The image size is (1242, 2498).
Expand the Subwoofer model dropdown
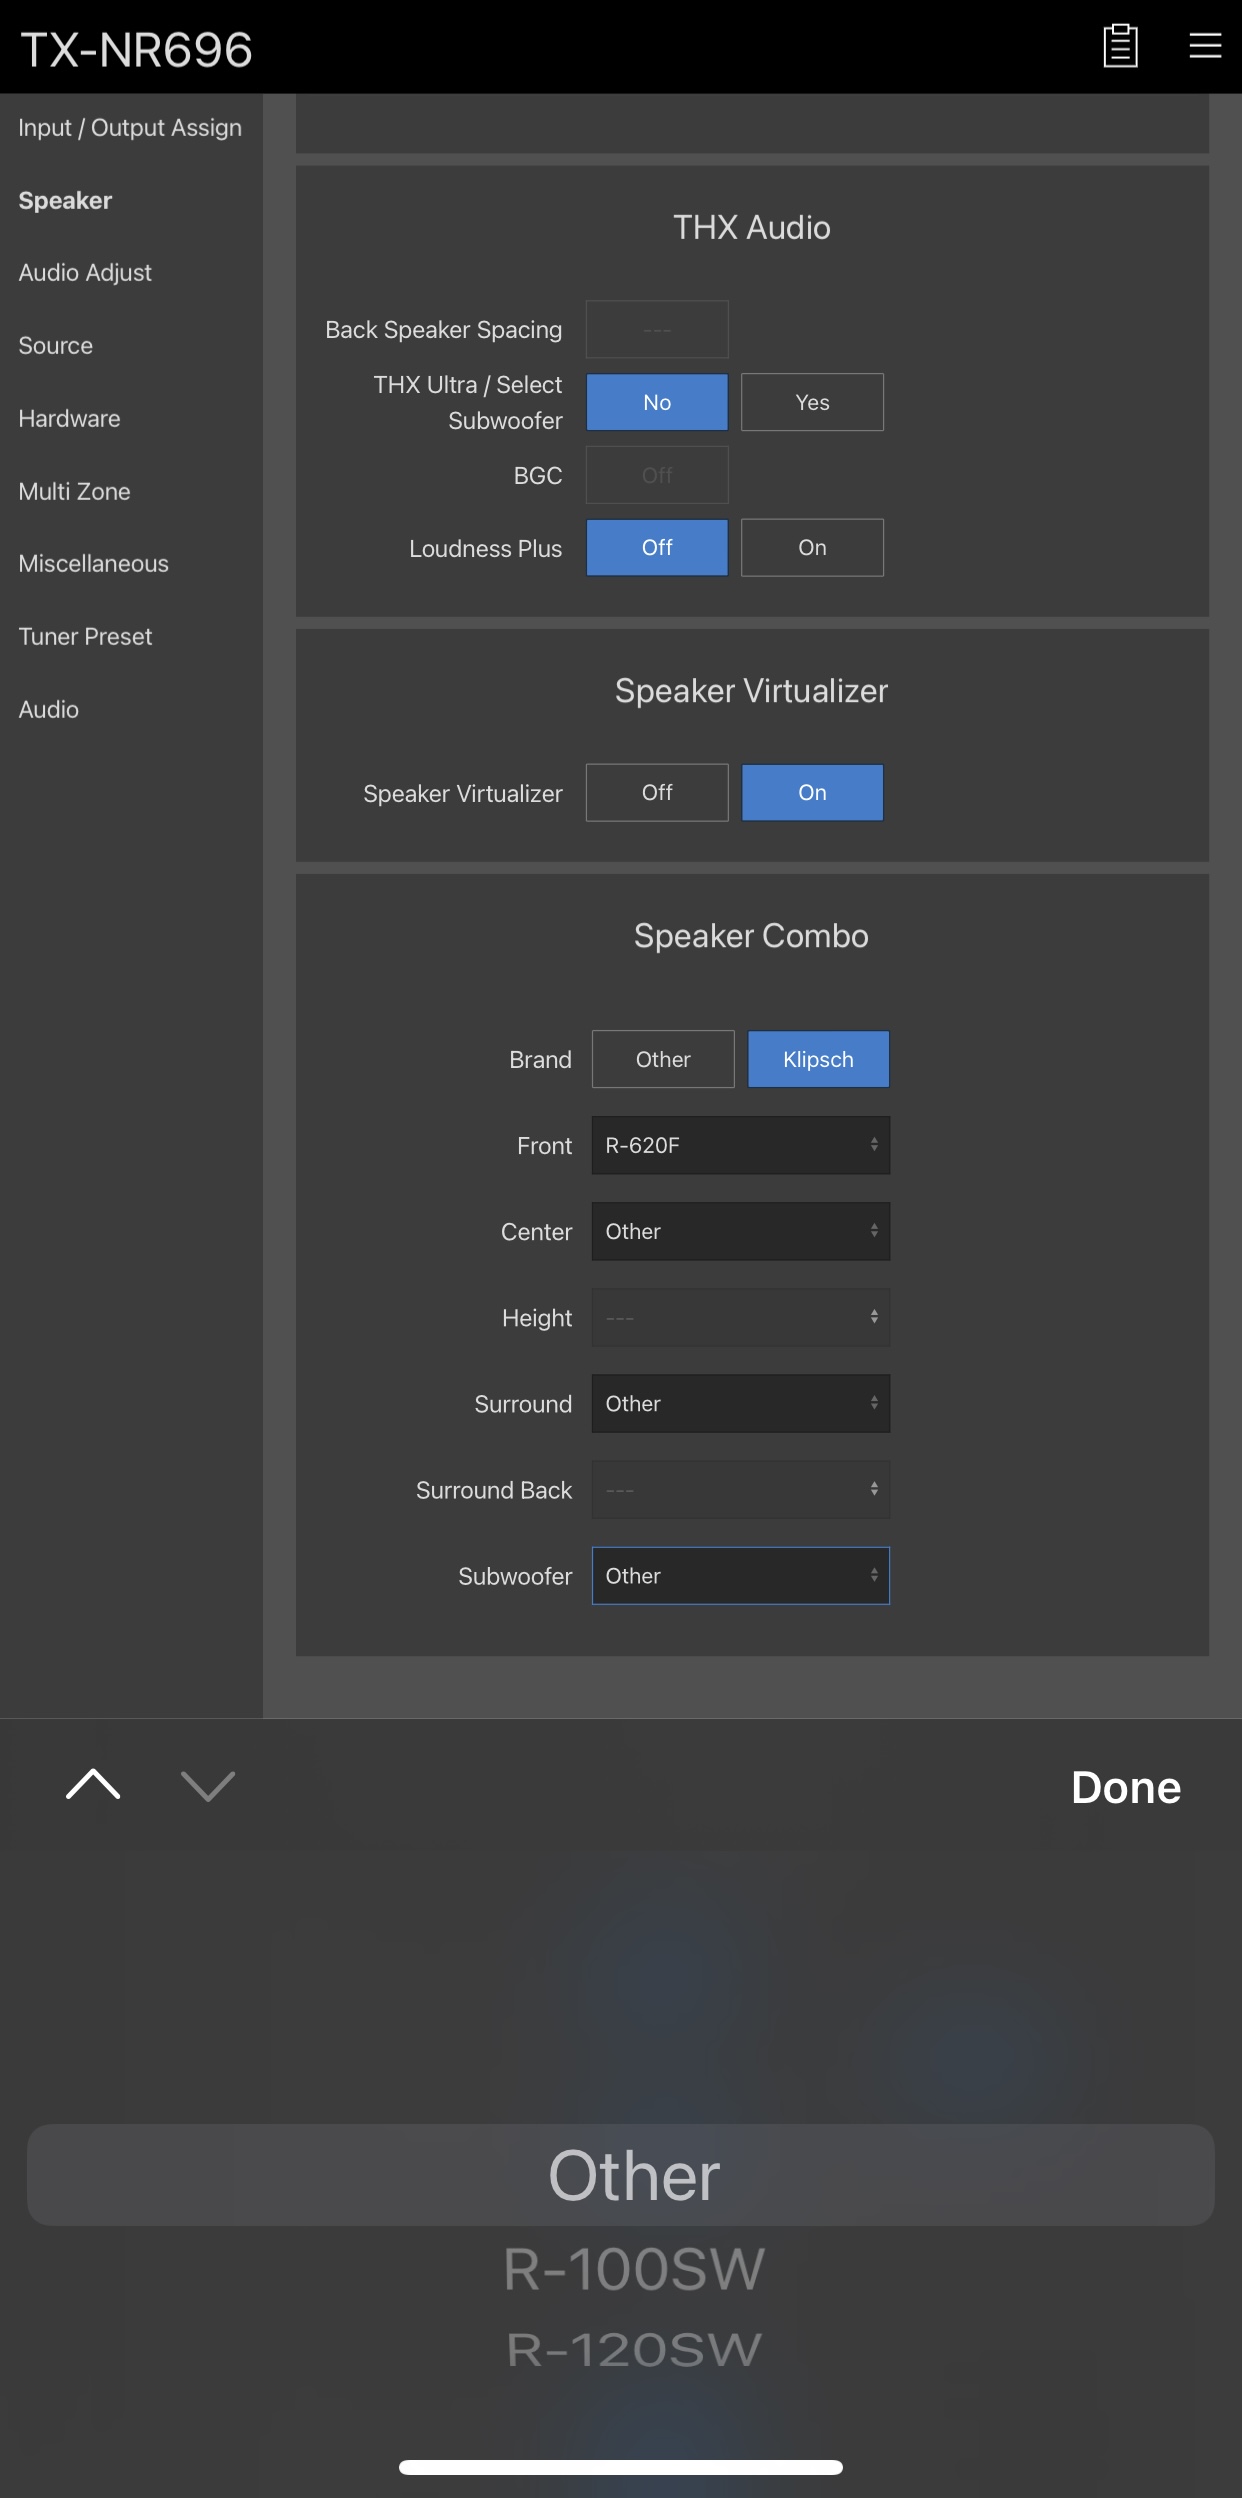click(740, 1576)
